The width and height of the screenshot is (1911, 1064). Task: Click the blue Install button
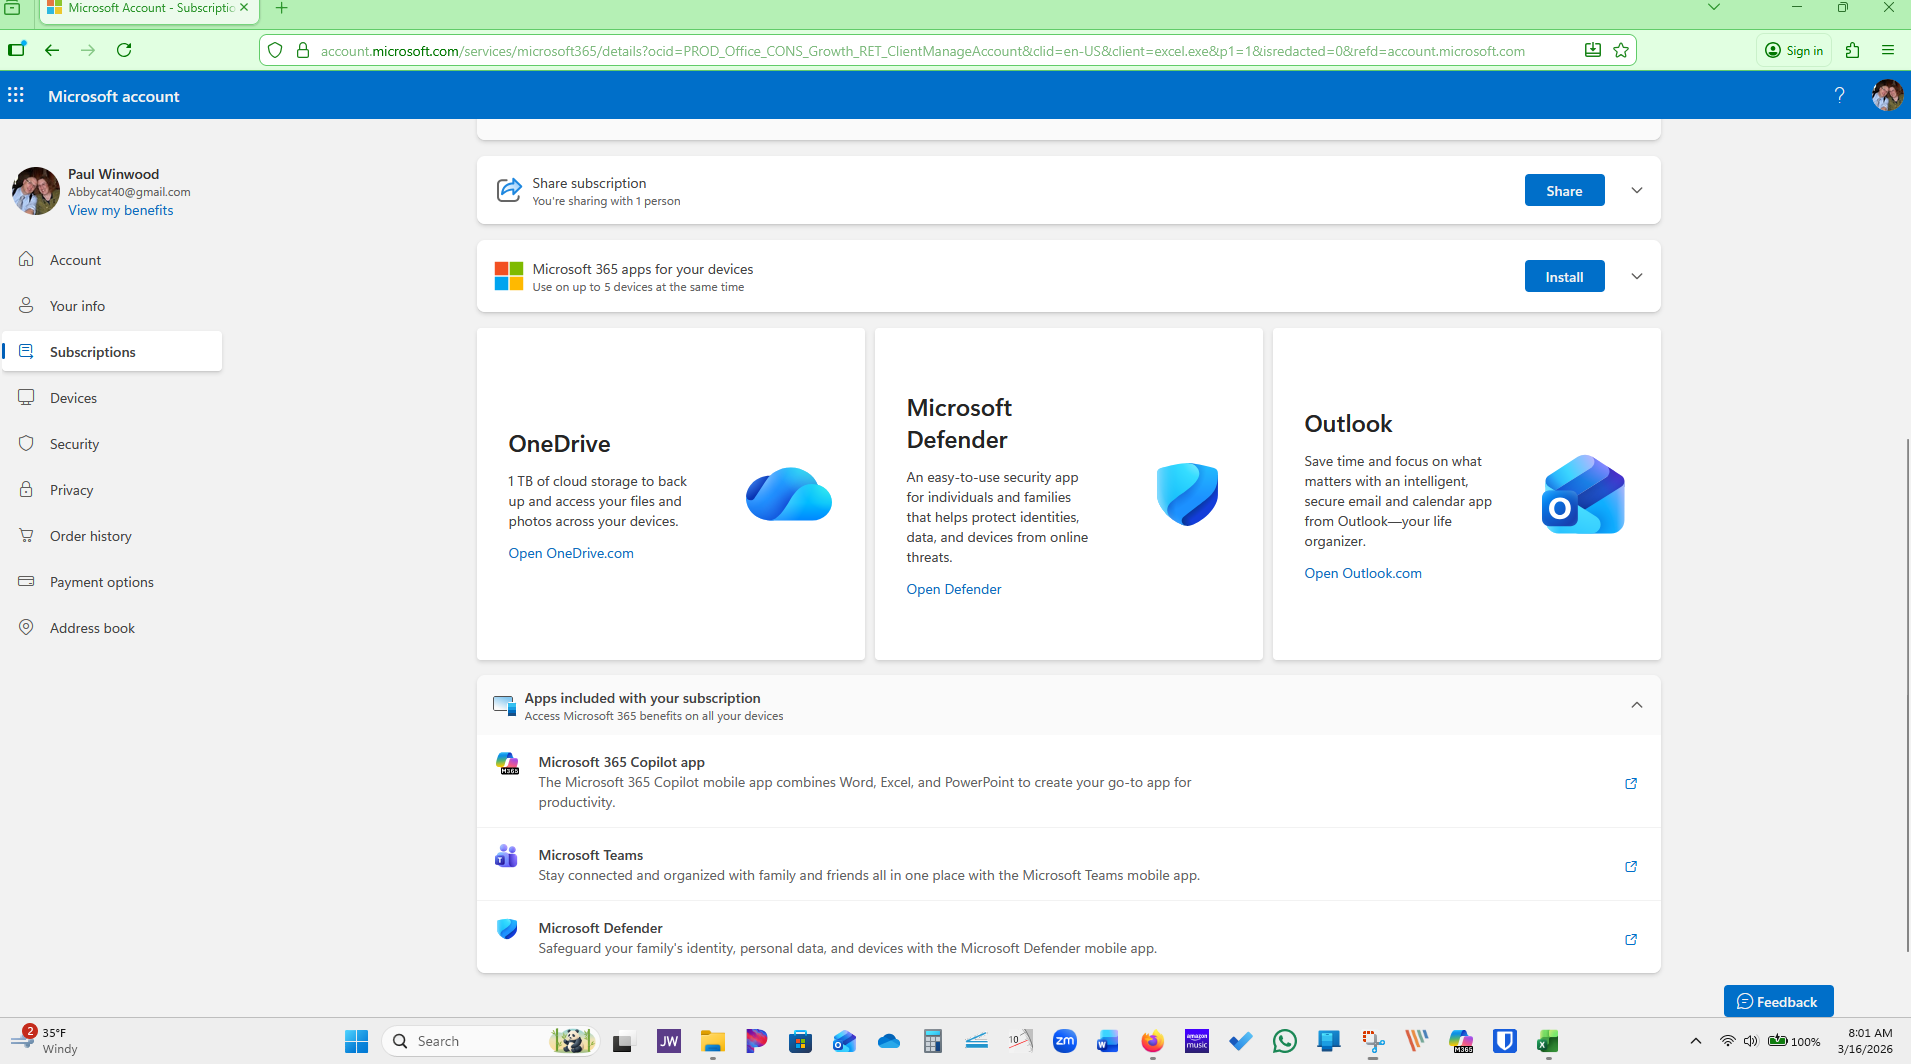[x=1564, y=276]
